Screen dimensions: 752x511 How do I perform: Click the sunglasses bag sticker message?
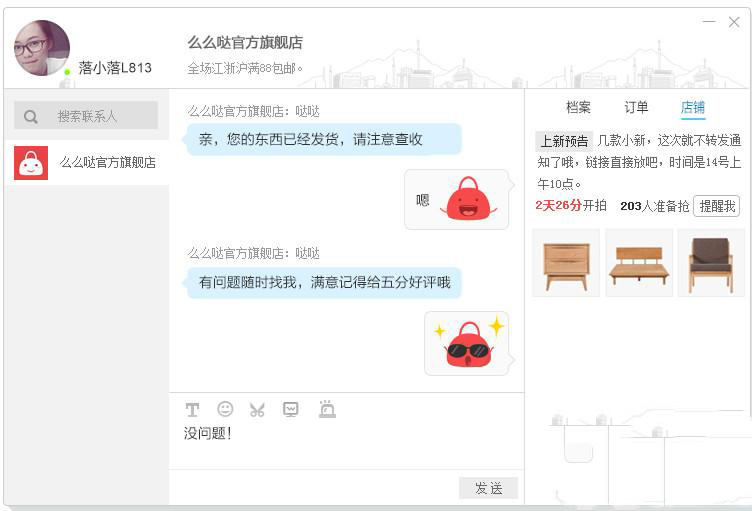pos(468,343)
